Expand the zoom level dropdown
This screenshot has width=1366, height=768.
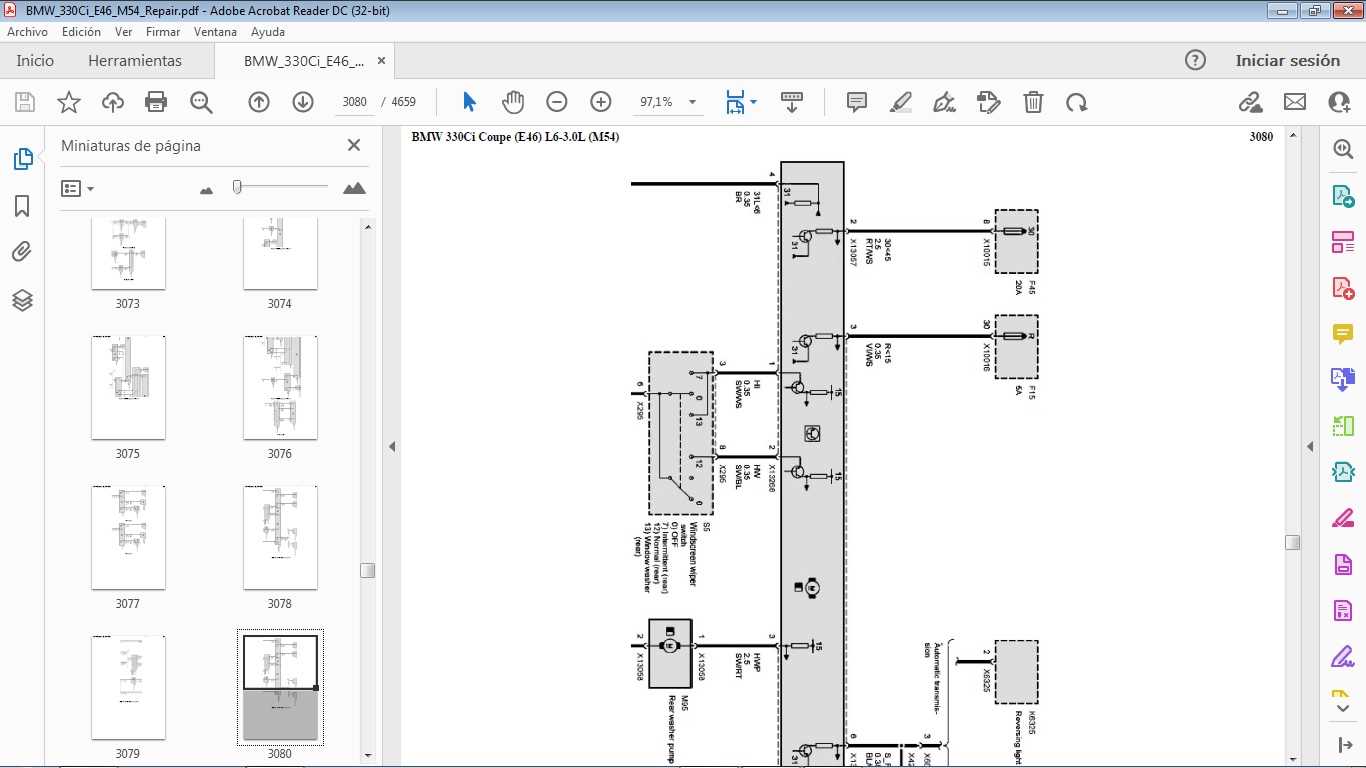point(692,102)
